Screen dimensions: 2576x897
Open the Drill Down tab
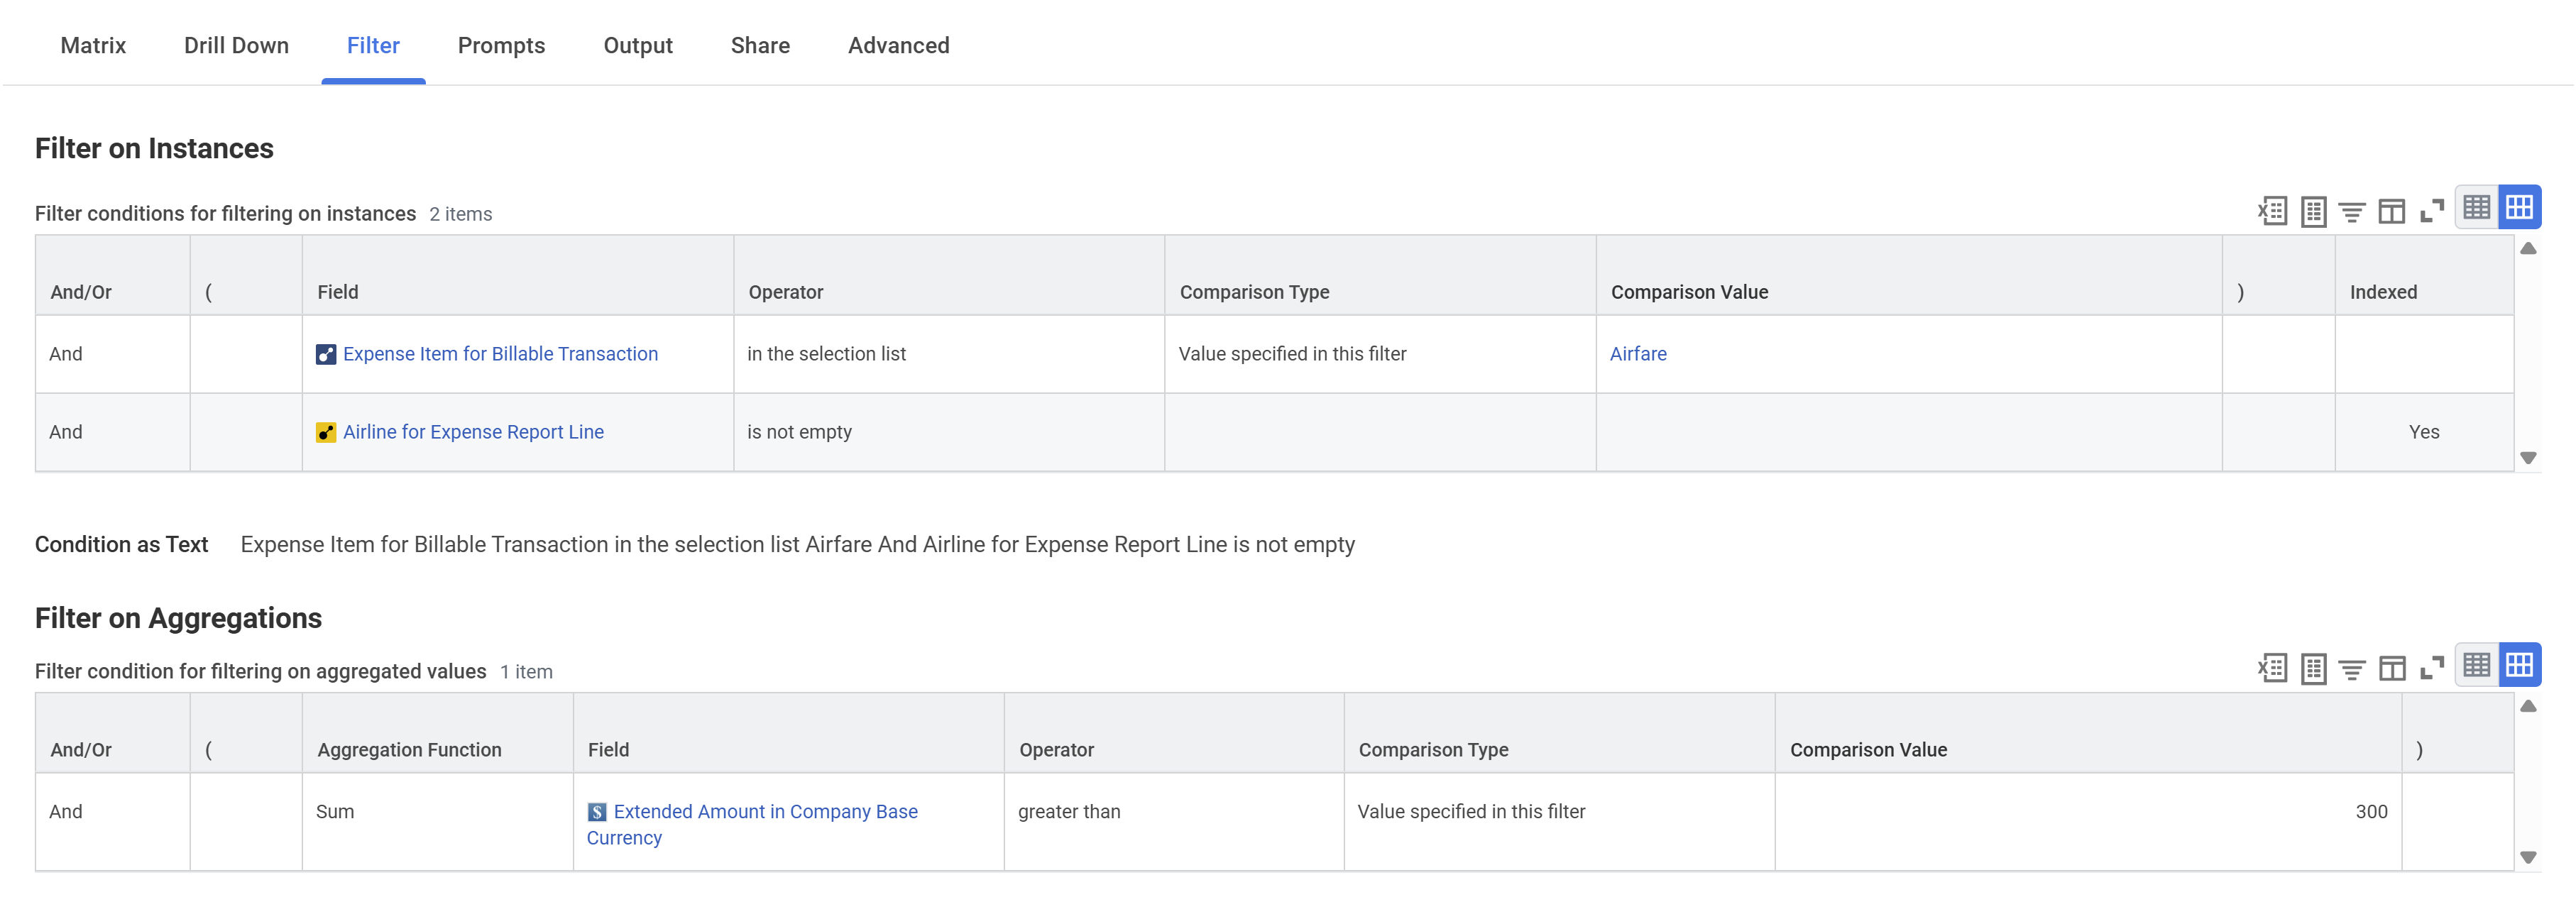[x=236, y=46]
